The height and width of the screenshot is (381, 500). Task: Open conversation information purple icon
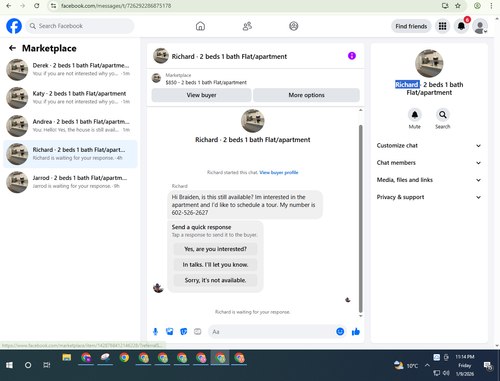pos(352,56)
